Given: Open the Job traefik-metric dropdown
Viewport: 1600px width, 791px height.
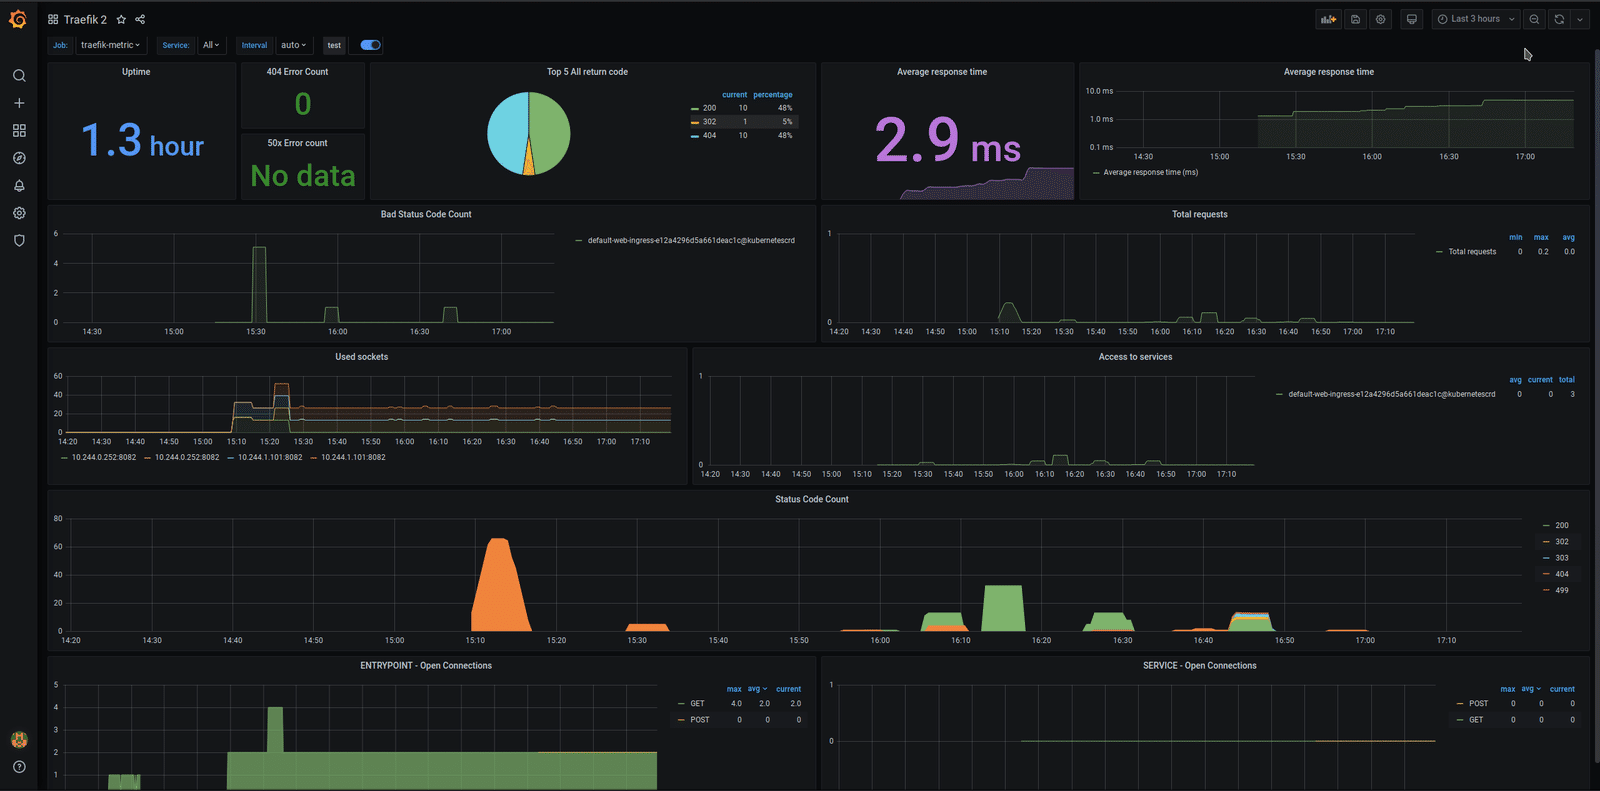Looking at the screenshot, I should point(110,45).
